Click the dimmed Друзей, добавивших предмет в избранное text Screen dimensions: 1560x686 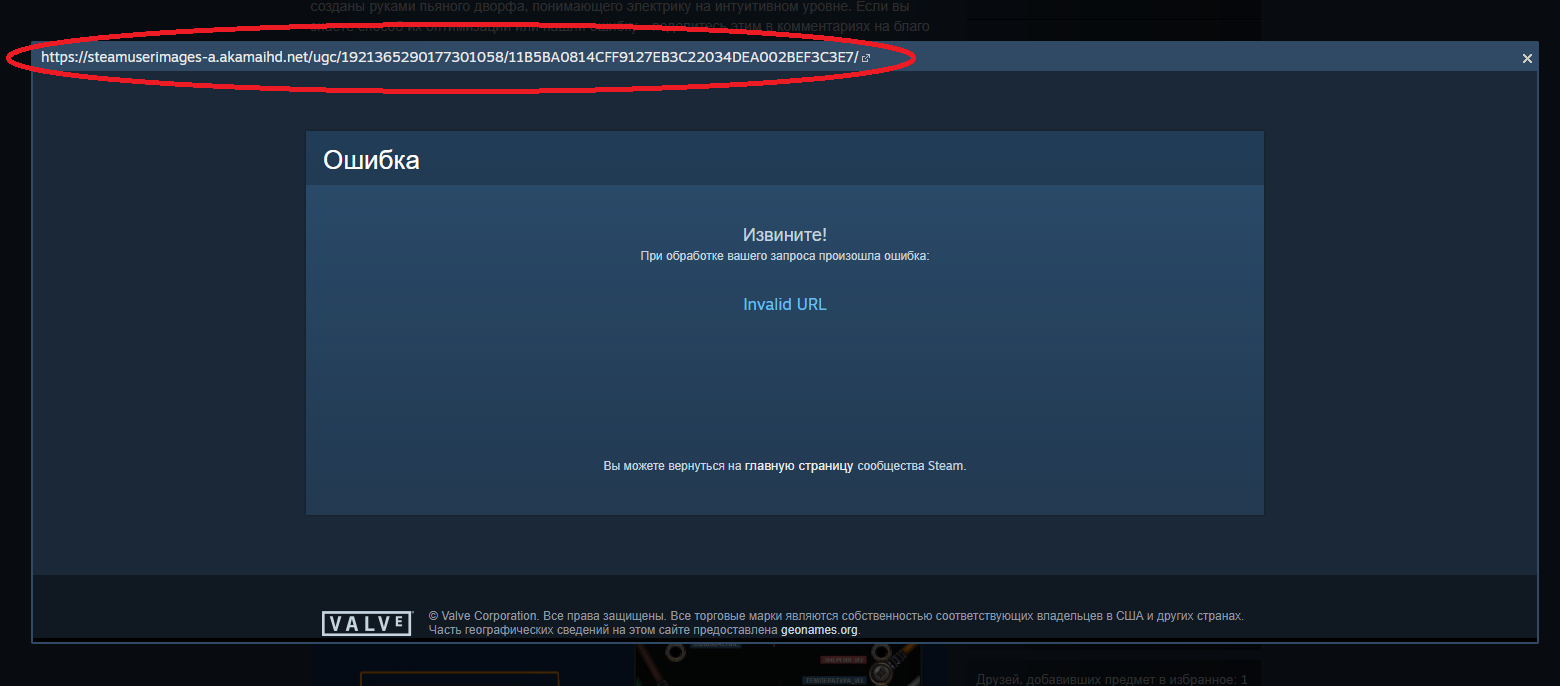click(1111, 680)
